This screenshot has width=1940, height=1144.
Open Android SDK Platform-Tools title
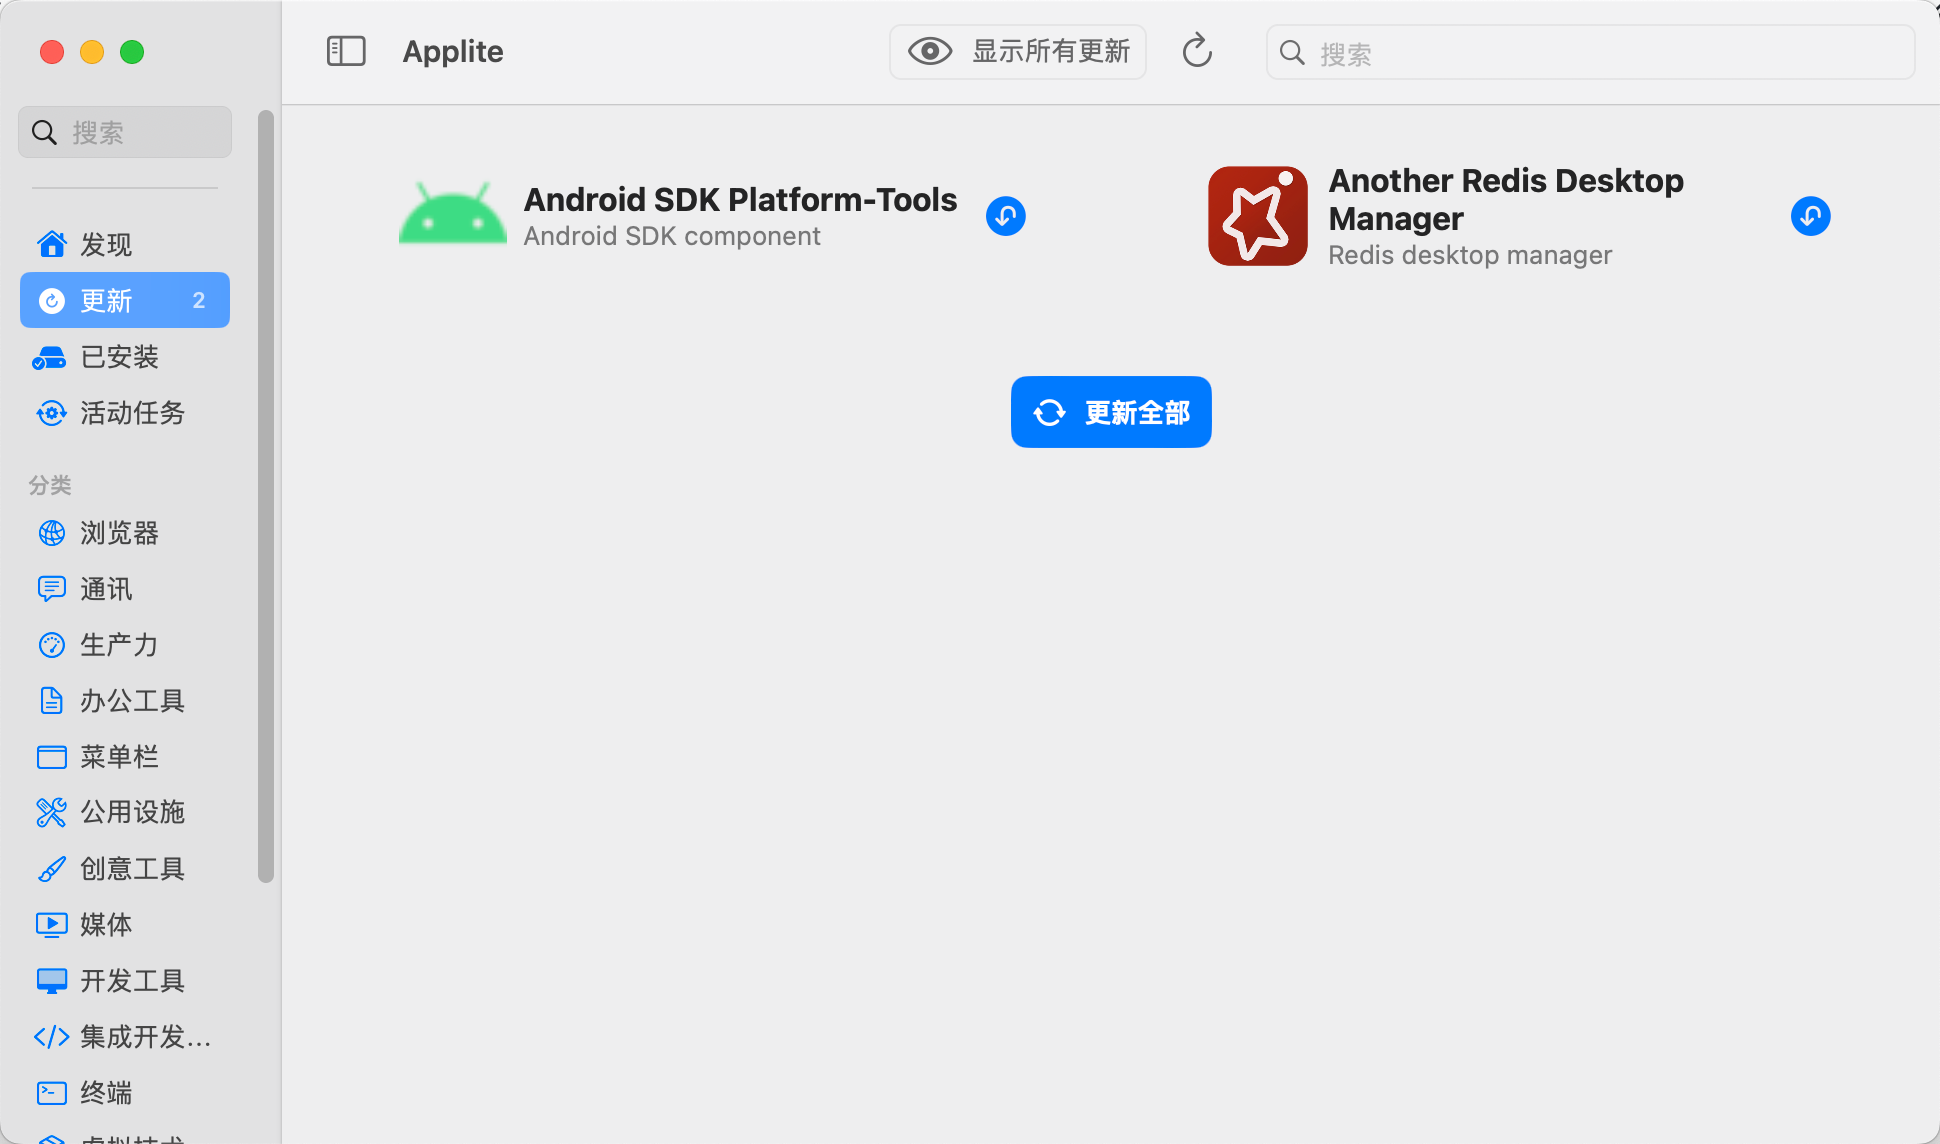click(x=741, y=199)
